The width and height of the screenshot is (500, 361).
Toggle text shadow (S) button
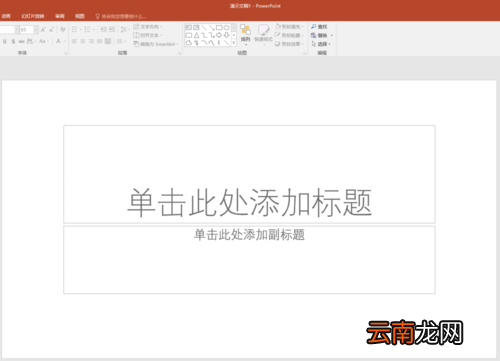tap(13, 41)
